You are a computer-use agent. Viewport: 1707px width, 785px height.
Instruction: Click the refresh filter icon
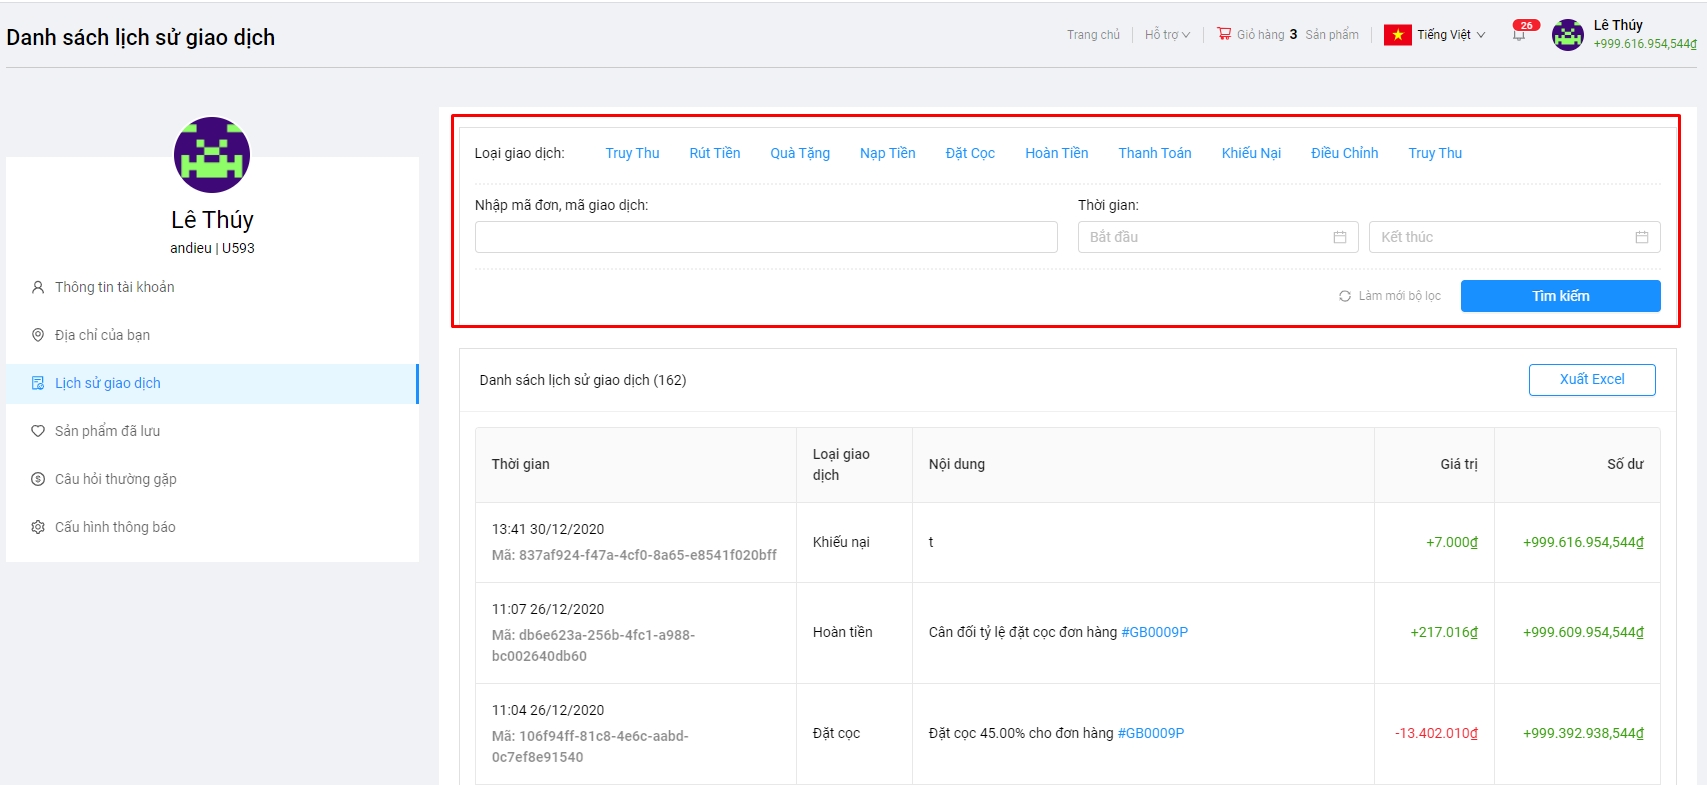point(1345,296)
